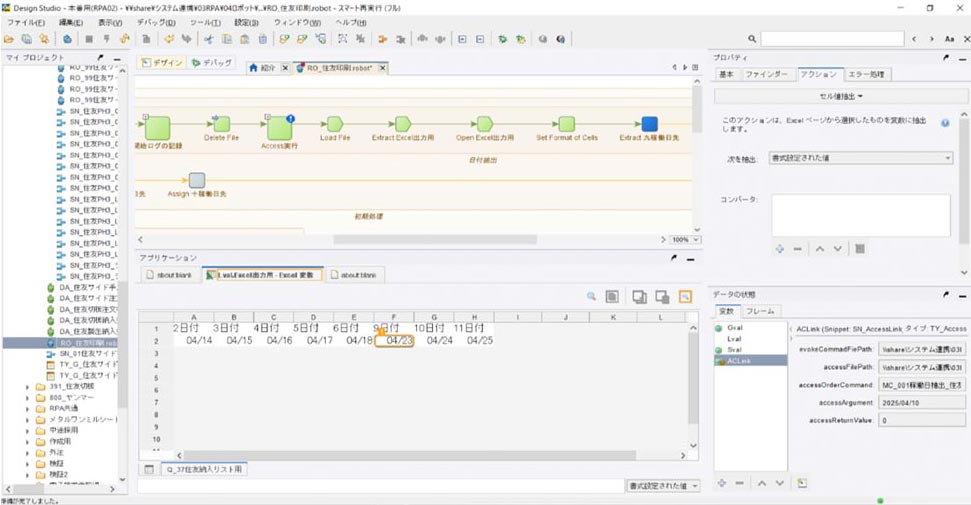The image size is (971, 505).
Task: Switch to the ファインダー tab
Action: pyautogui.click(x=766, y=74)
